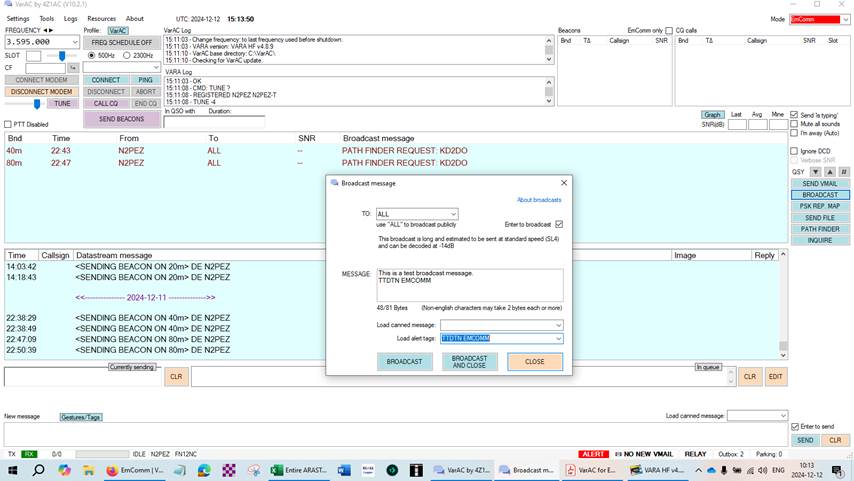
Task: Click the New message input field
Action: tap(395, 435)
